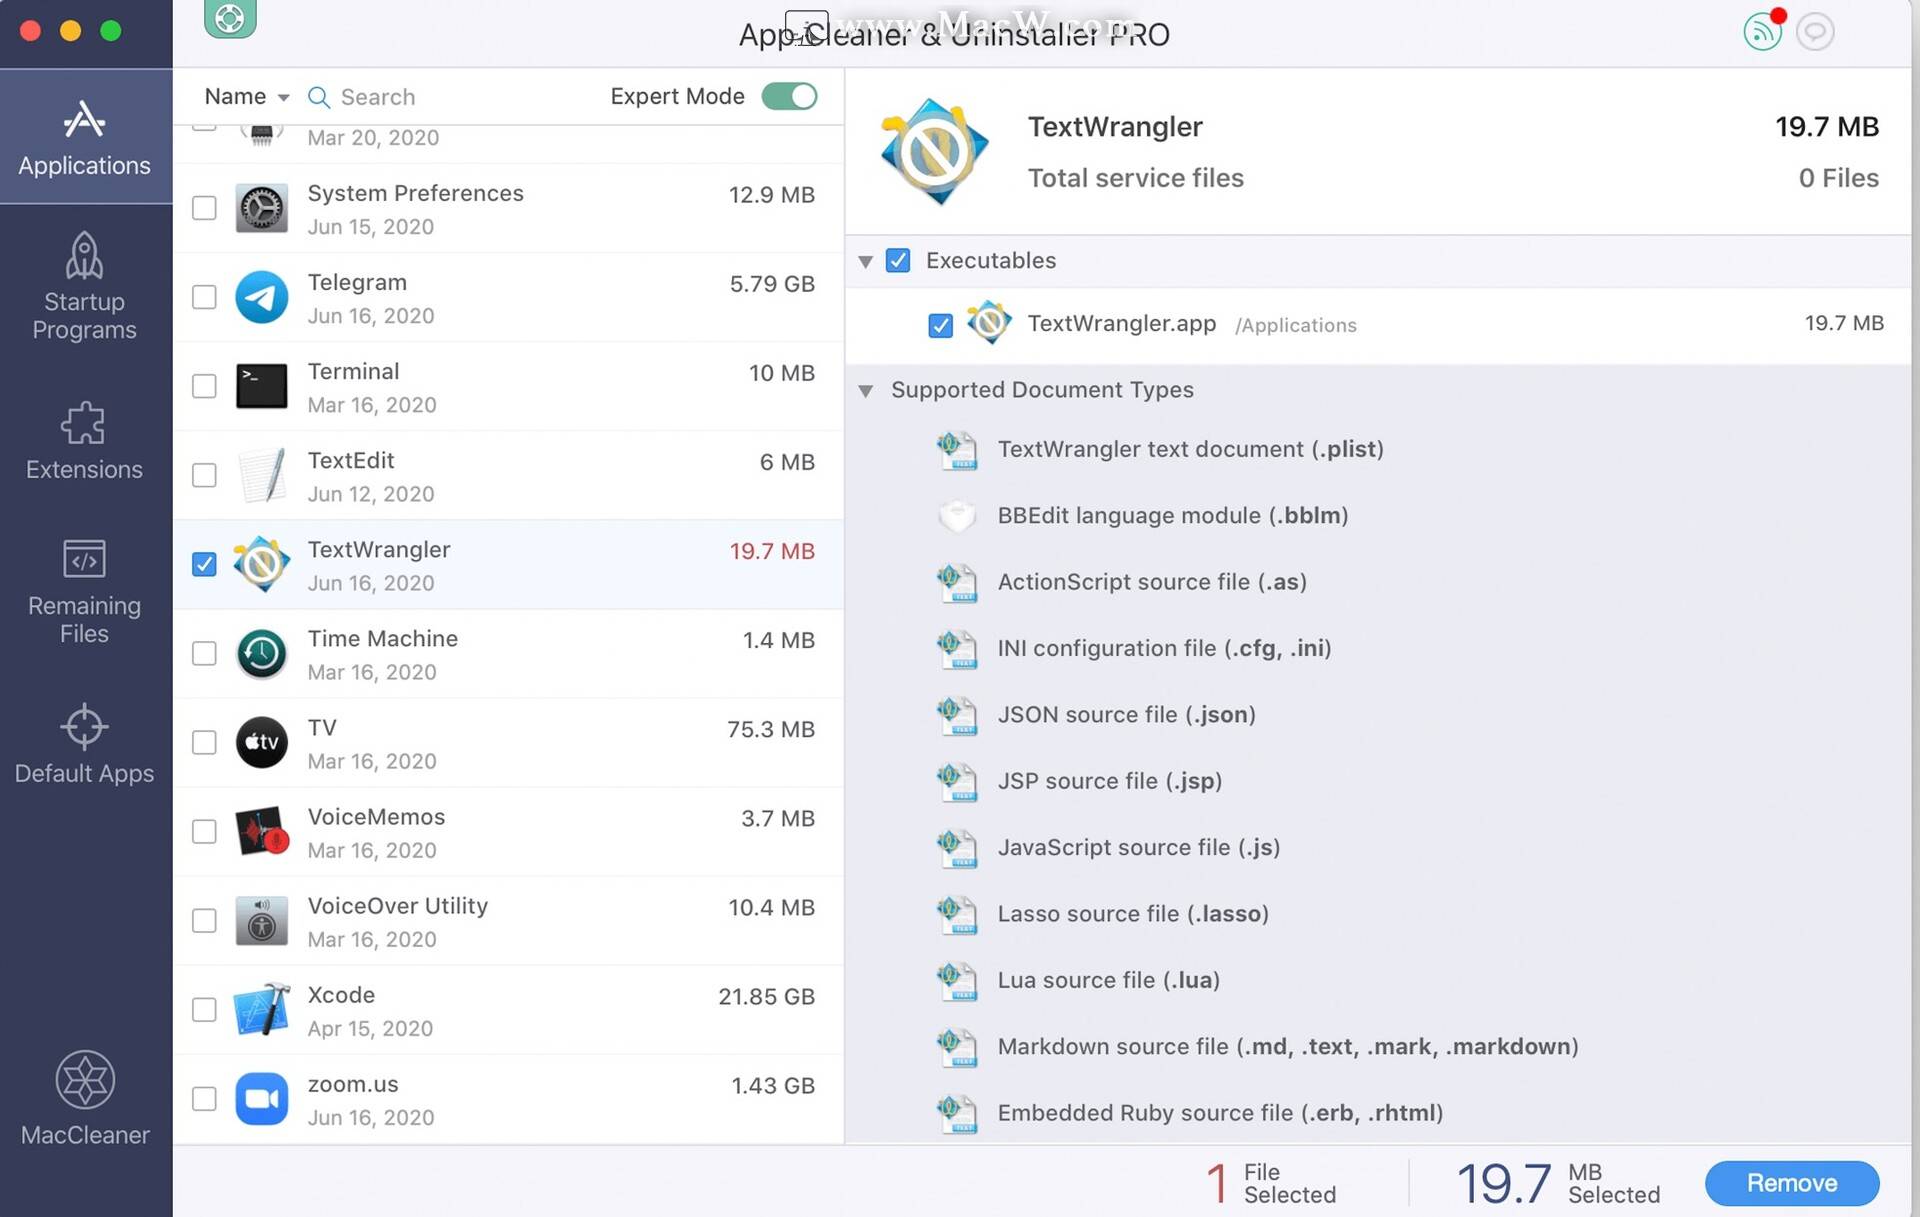Click the large TextWrangler header icon
The width and height of the screenshot is (1920, 1217).
[x=934, y=152]
